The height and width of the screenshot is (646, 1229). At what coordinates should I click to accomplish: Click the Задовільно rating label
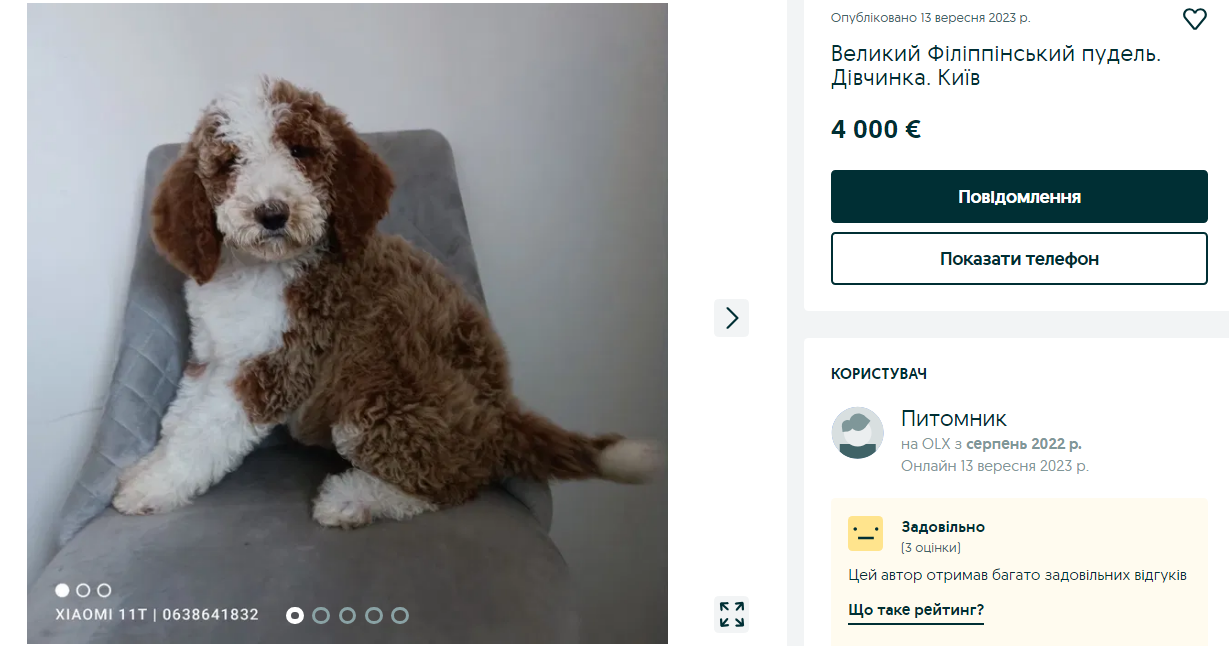[943, 527]
